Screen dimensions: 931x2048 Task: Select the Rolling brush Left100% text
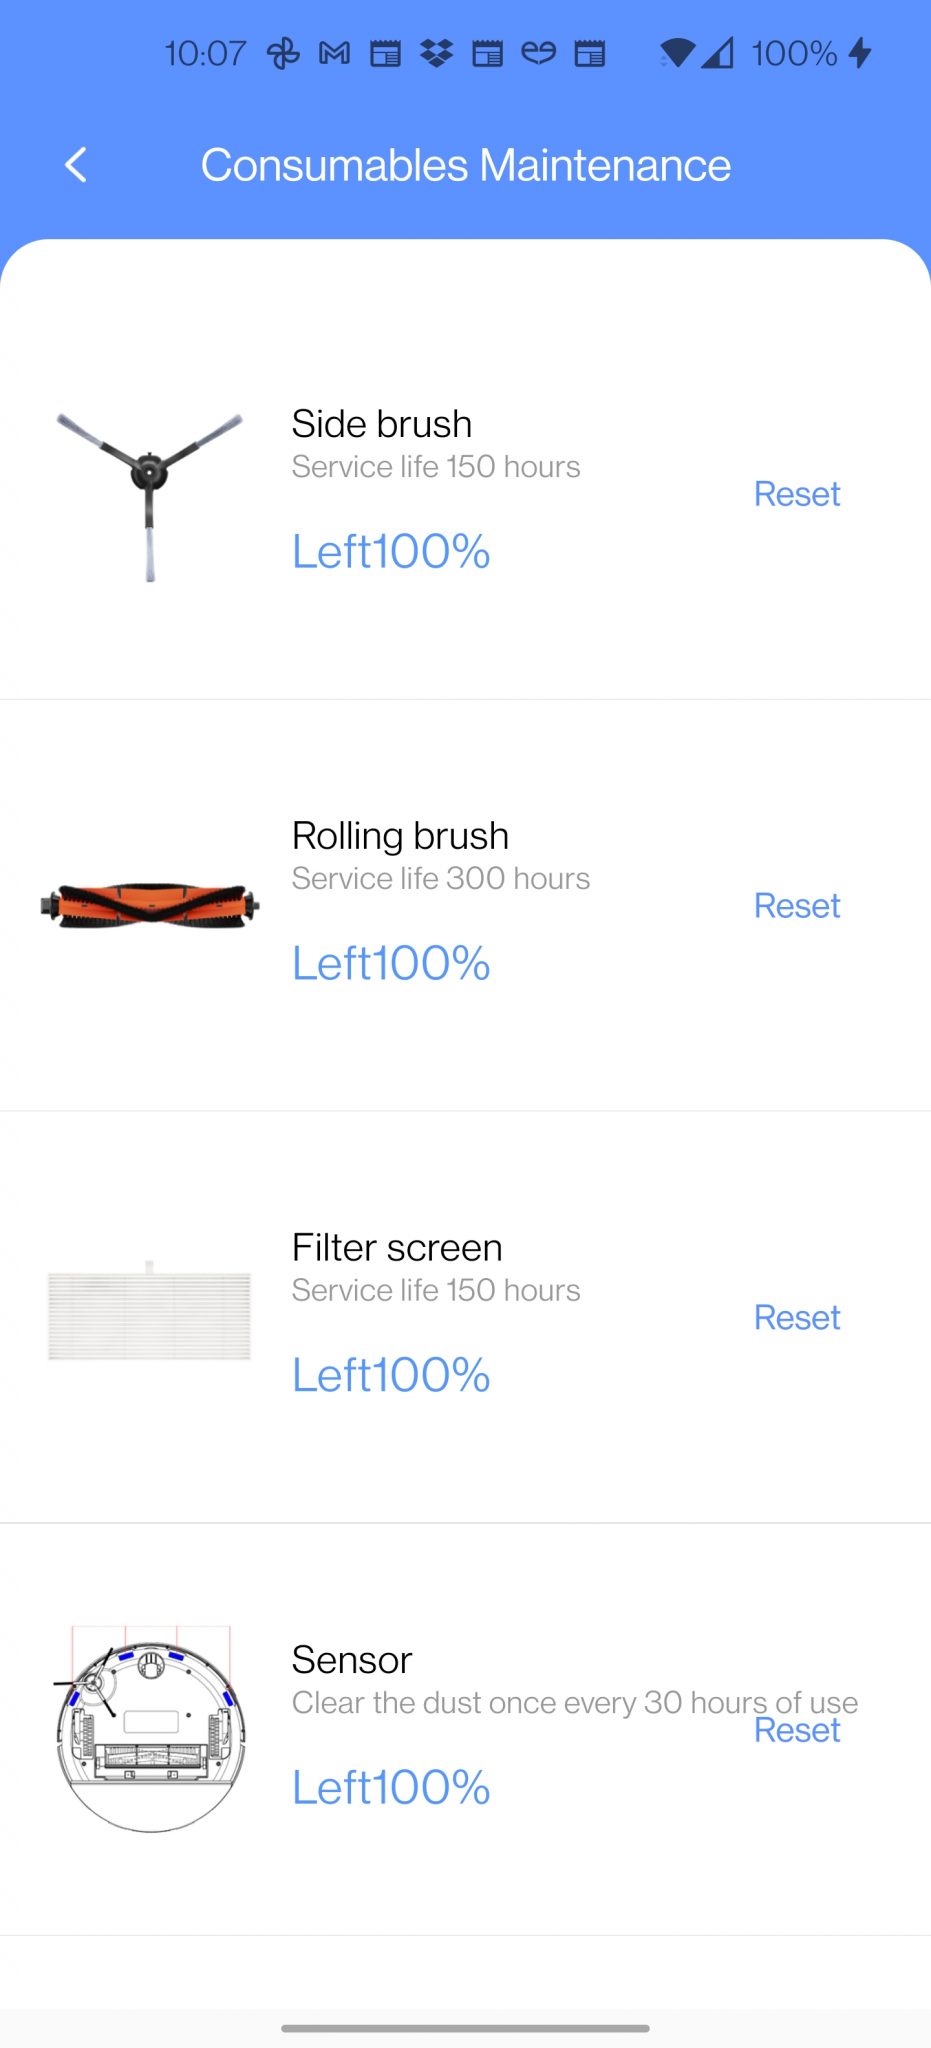coord(391,964)
